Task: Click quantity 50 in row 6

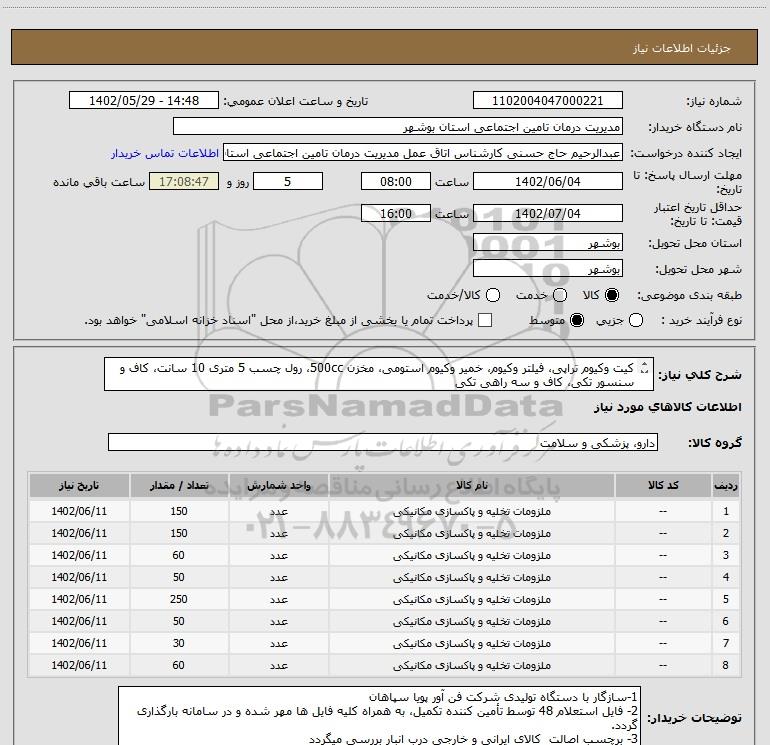Action: click(179, 621)
